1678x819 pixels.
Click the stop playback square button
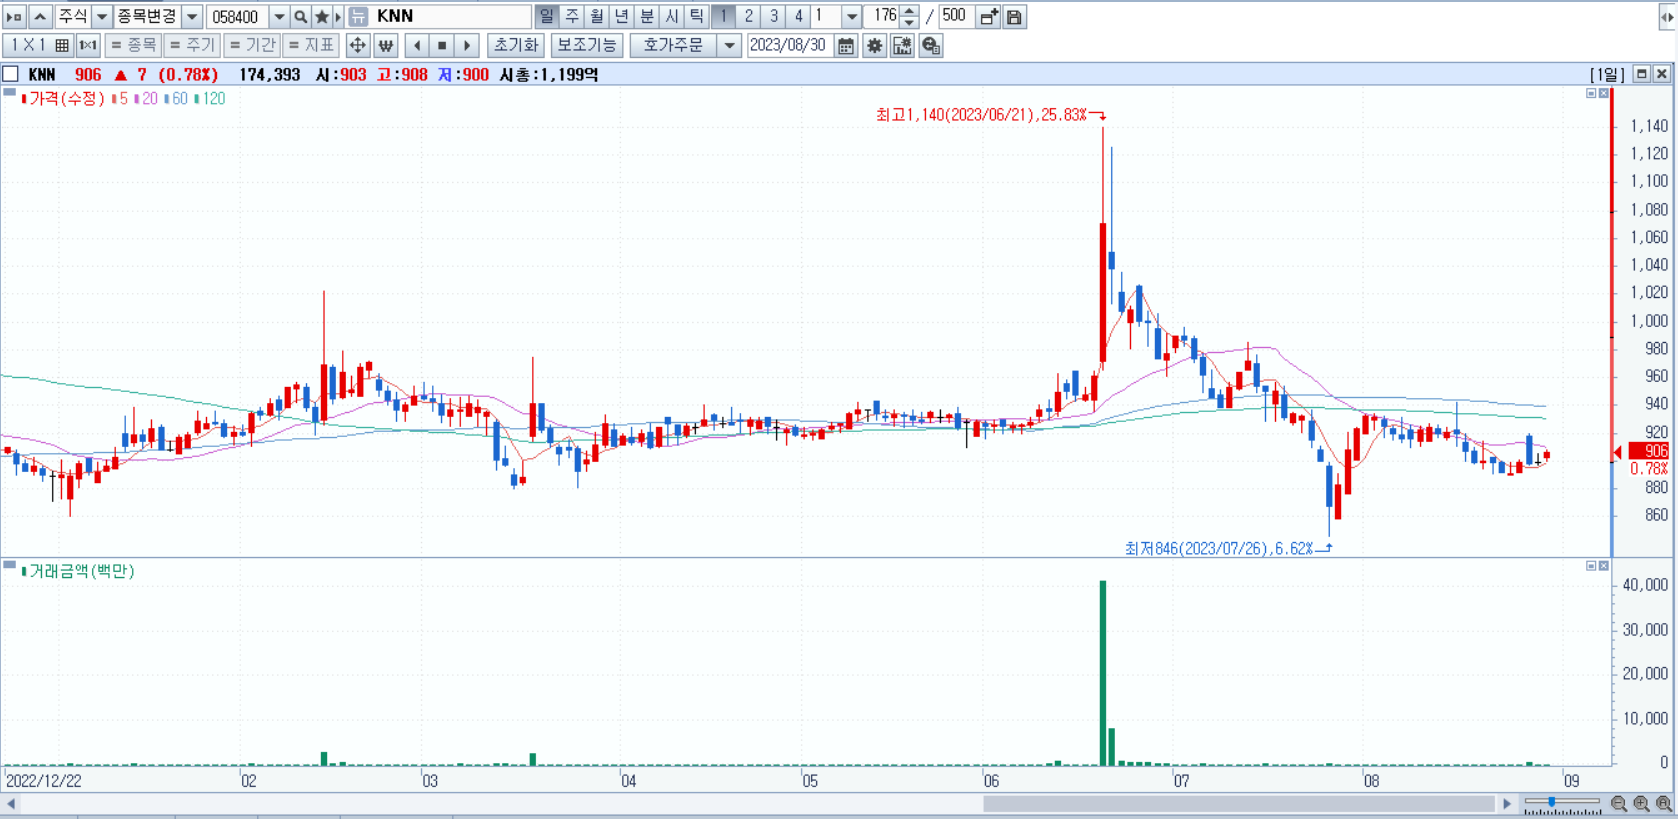tap(442, 45)
